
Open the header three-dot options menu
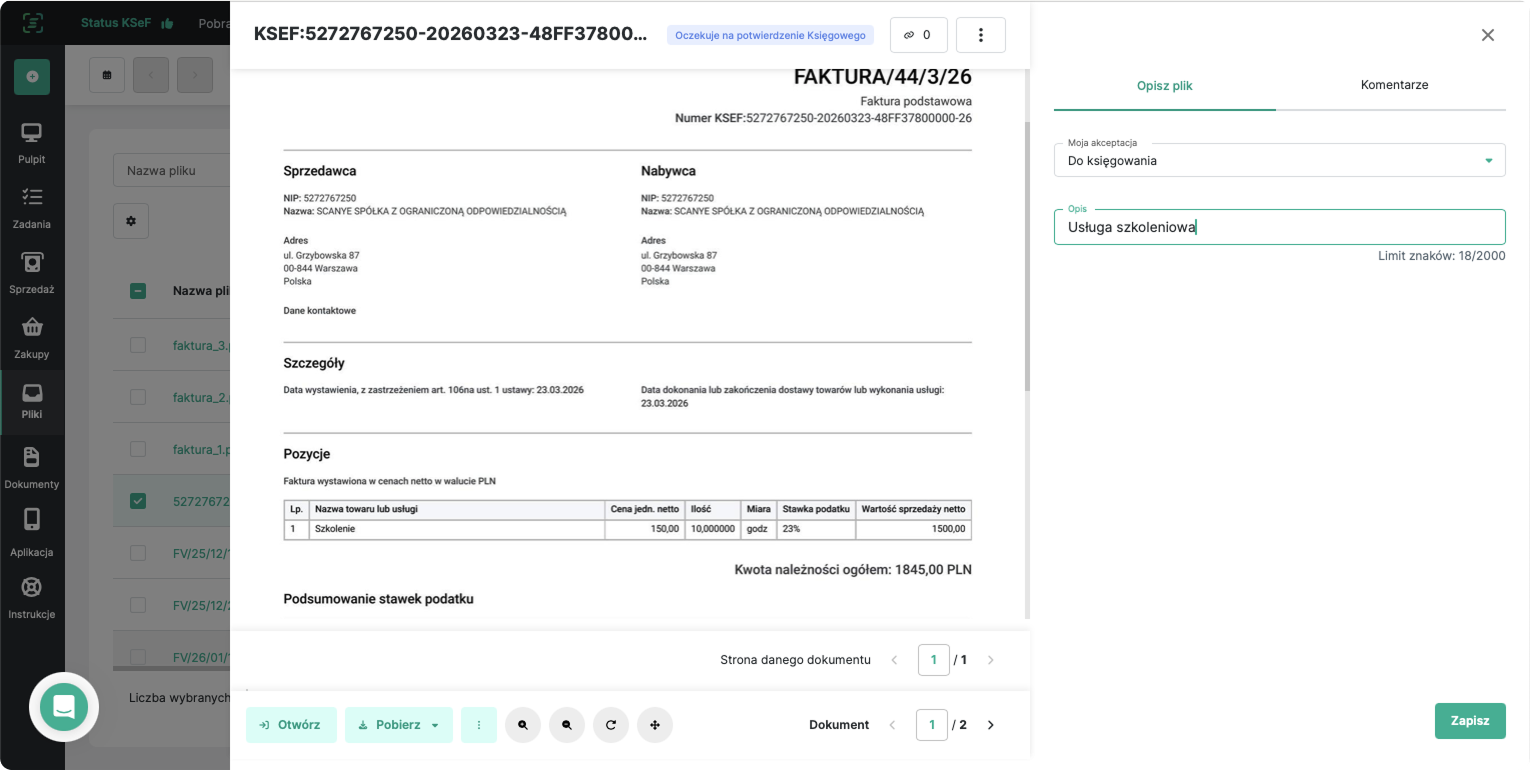click(x=981, y=35)
